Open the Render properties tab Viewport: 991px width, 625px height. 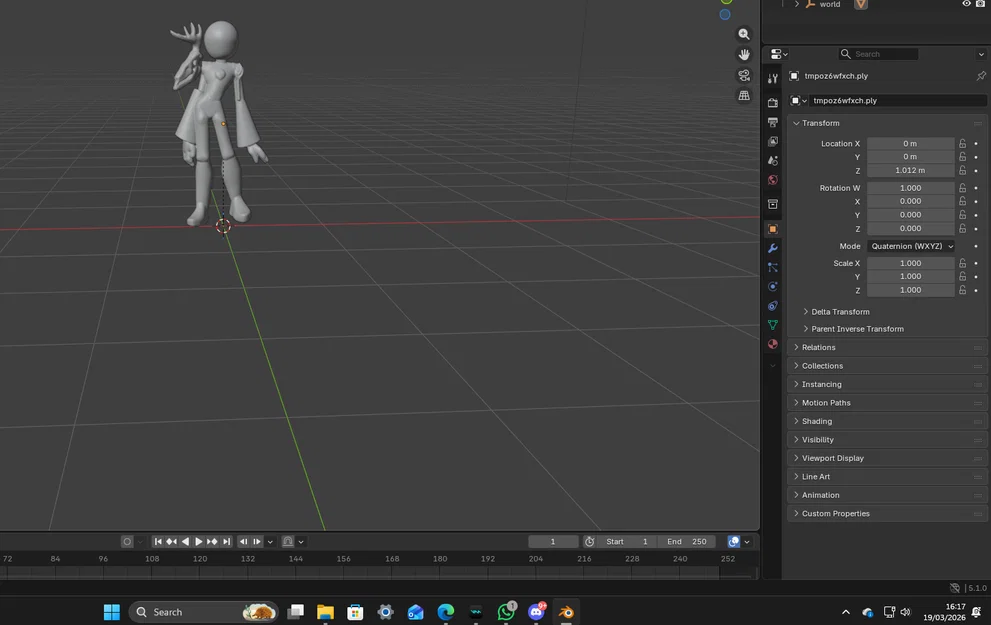pos(772,102)
